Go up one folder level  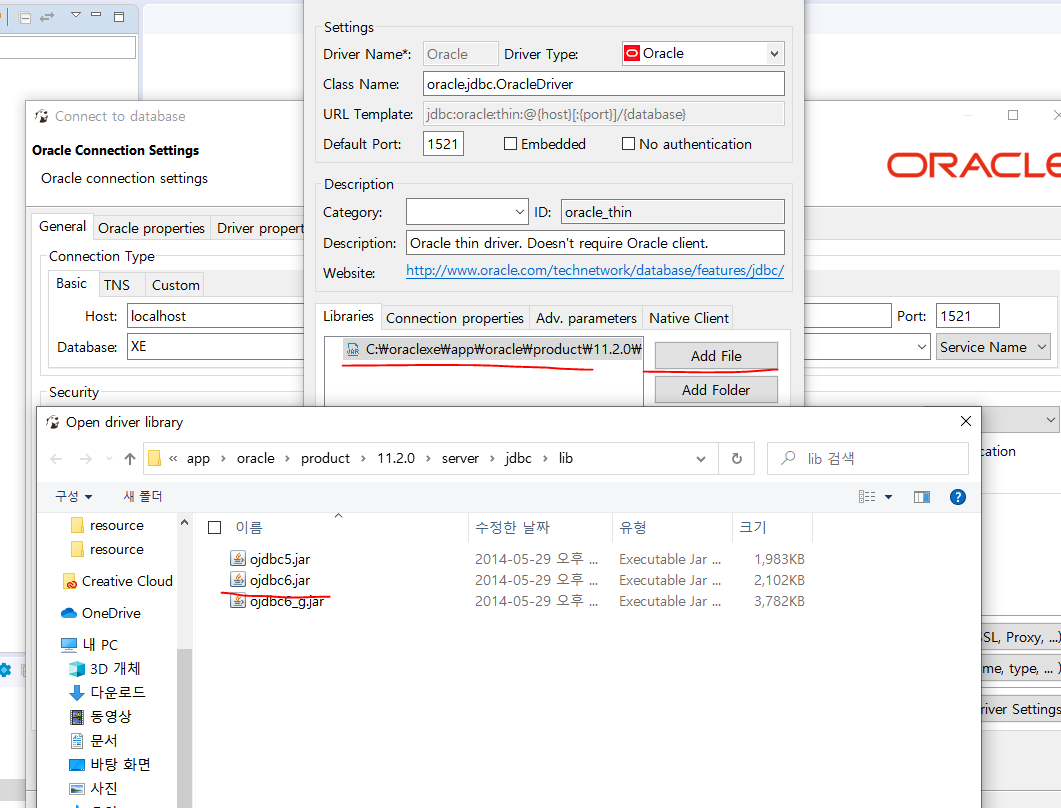tap(130, 459)
